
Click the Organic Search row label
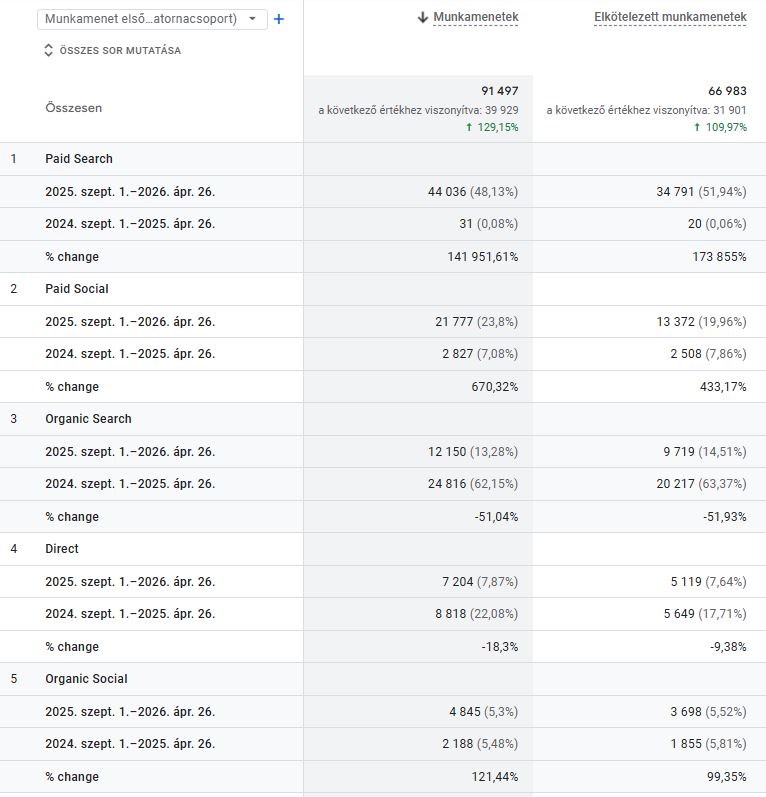click(x=88, y=419)
